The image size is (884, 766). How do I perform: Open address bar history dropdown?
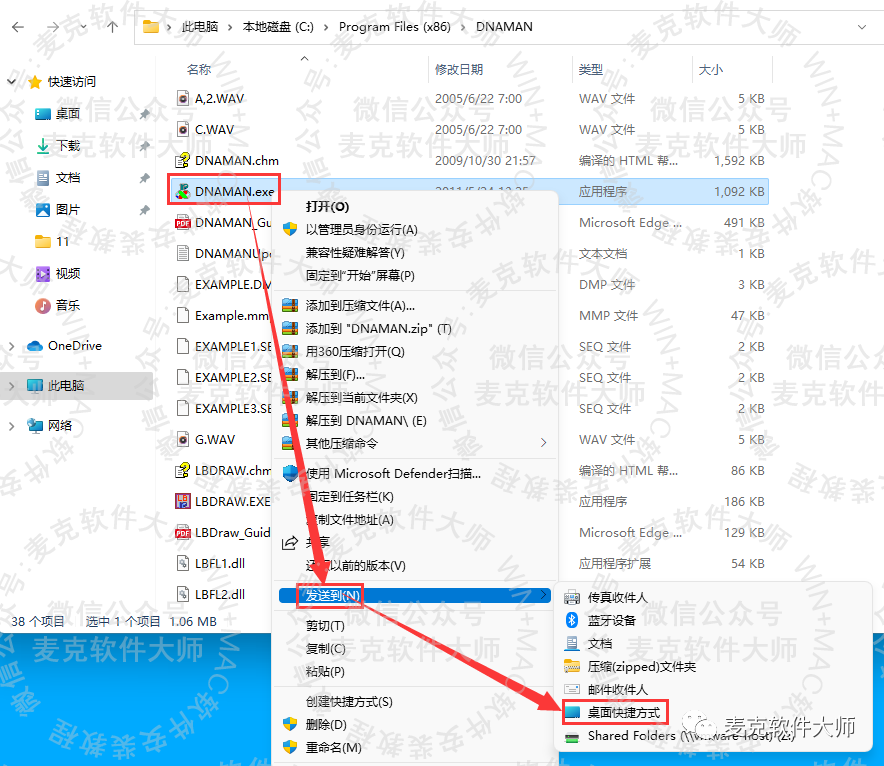861,27
